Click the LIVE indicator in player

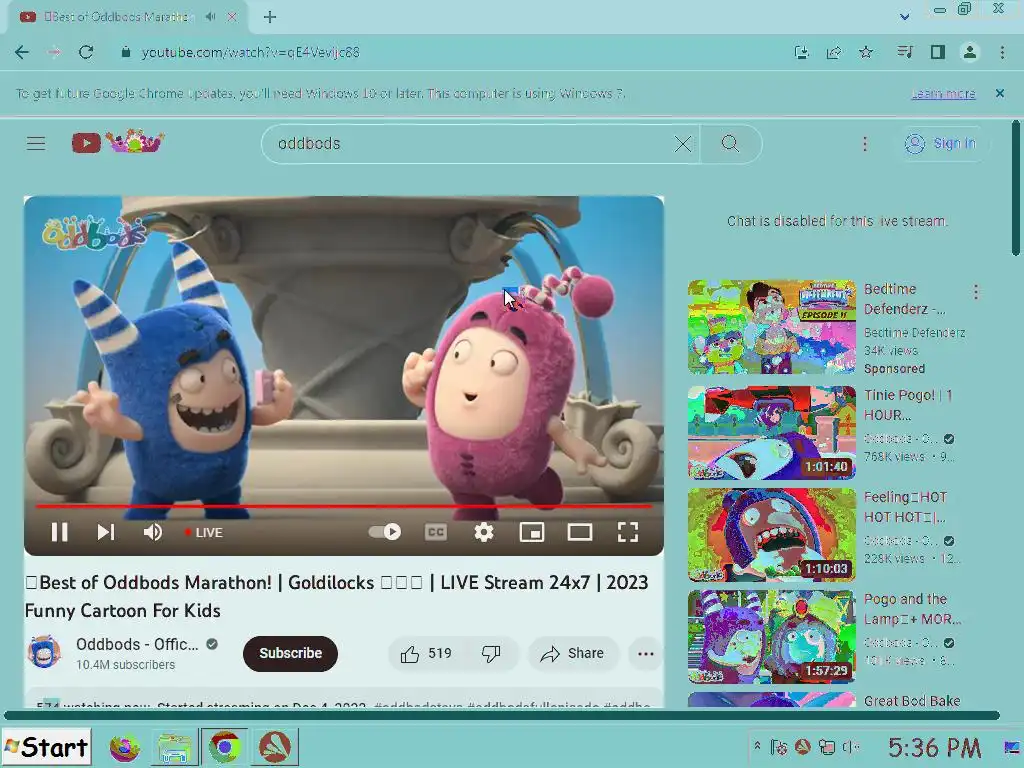coord(203,532)
